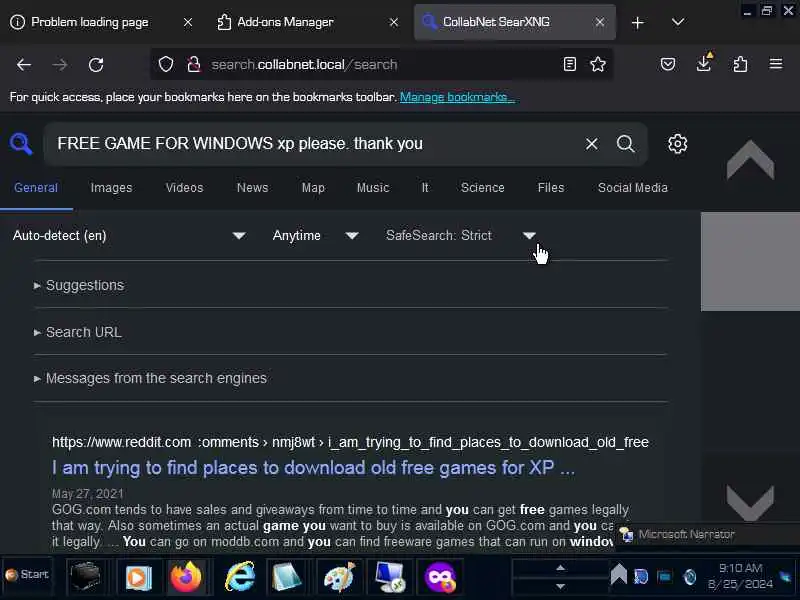The width and height of the screenshot is (800, 600).
Task: Open the reddit result title link
Action: tap(313, 467)
